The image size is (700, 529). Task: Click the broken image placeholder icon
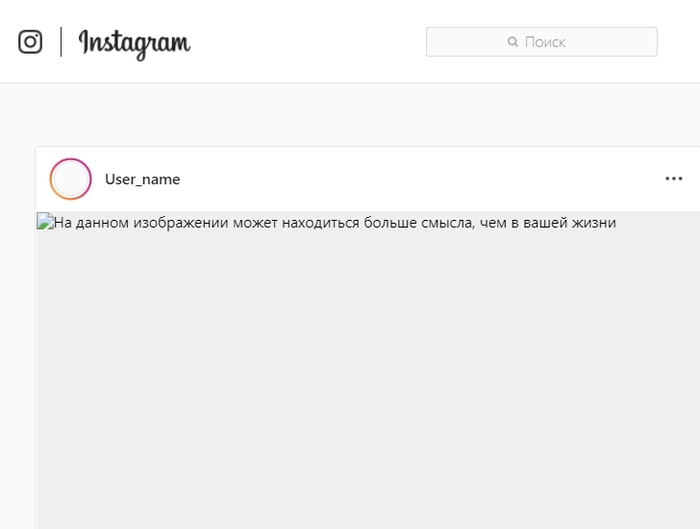point(45,221)
